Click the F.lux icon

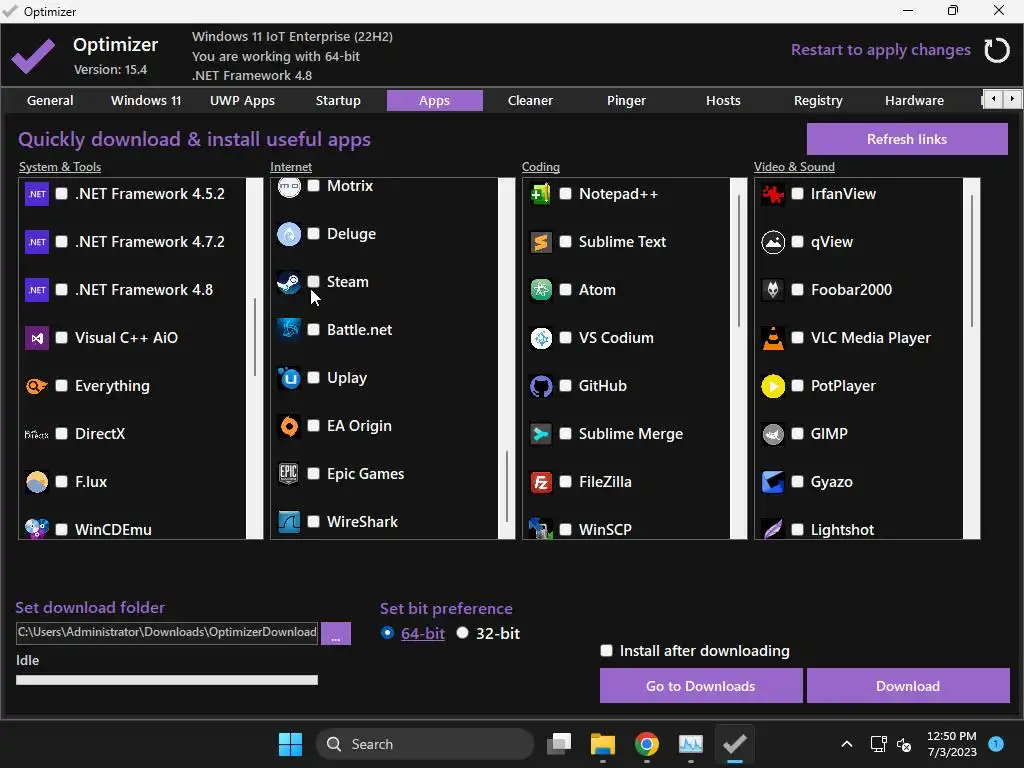coord(37,482)
